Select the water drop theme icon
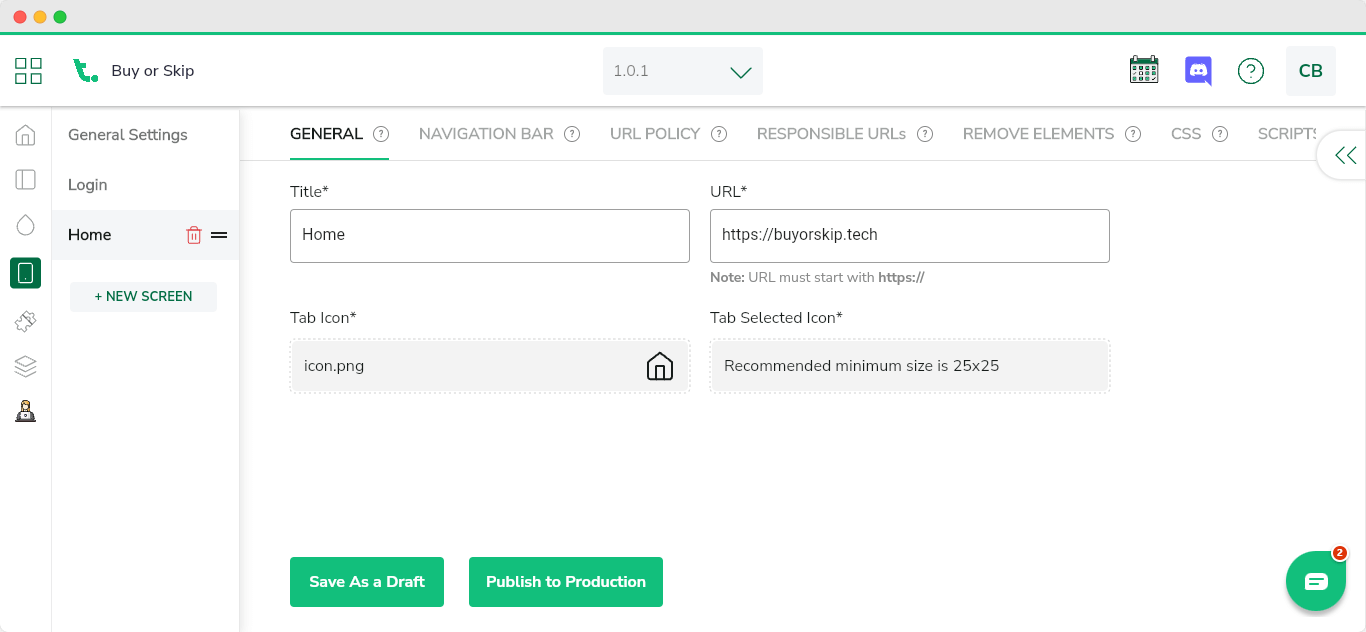 (x=26, y=225)
